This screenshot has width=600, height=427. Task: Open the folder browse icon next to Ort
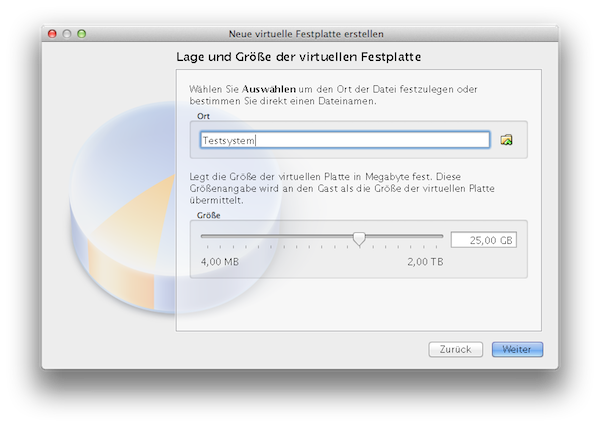tap(506, 140)
